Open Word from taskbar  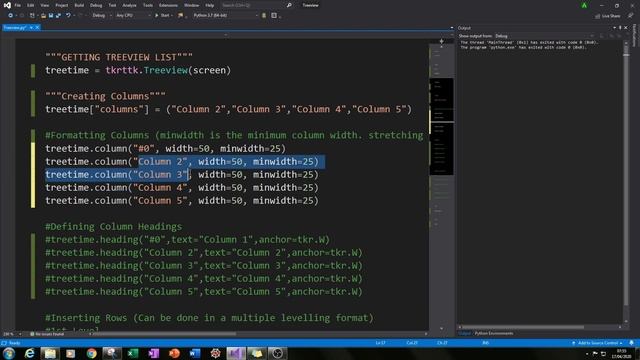pos(195,353)
